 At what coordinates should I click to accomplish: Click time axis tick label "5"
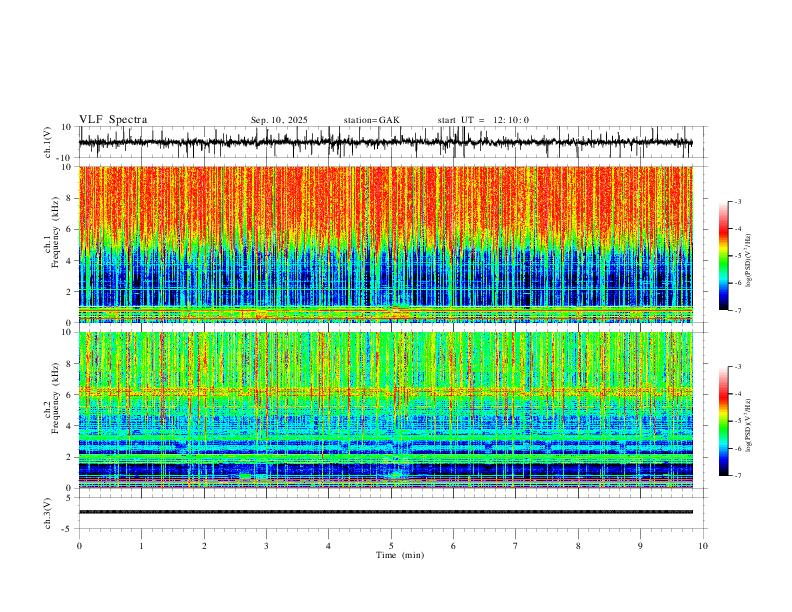coord(391,546)
